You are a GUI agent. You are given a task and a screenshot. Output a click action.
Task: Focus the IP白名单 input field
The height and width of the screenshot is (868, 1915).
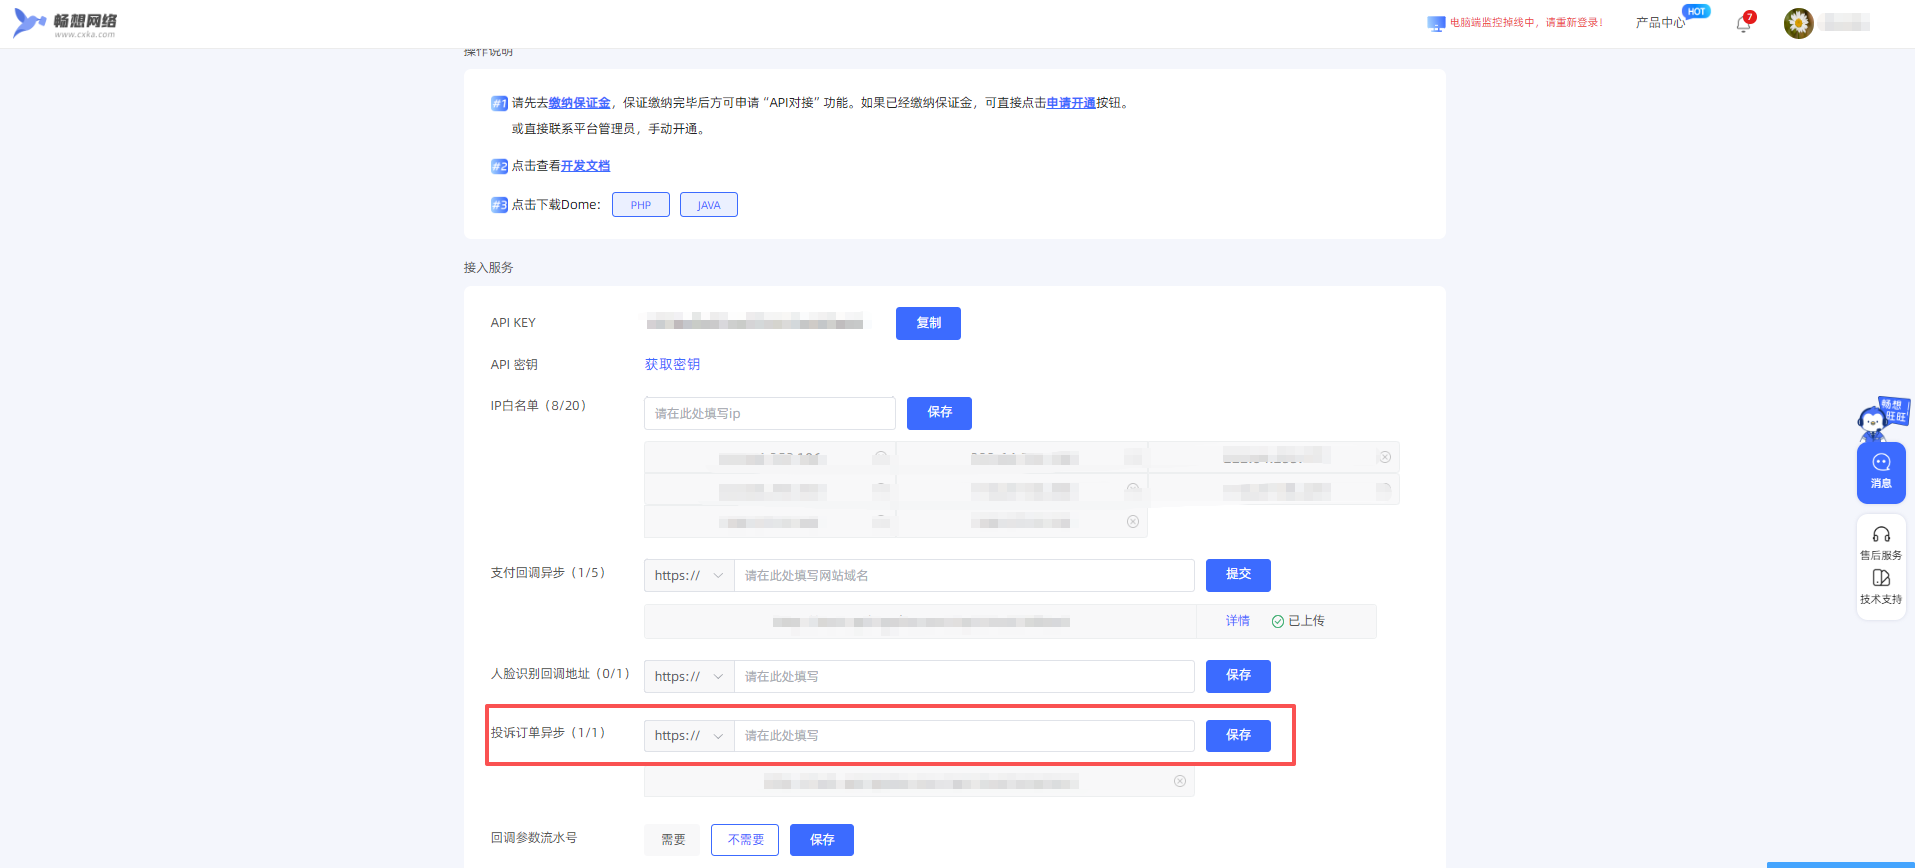[769, 414]
